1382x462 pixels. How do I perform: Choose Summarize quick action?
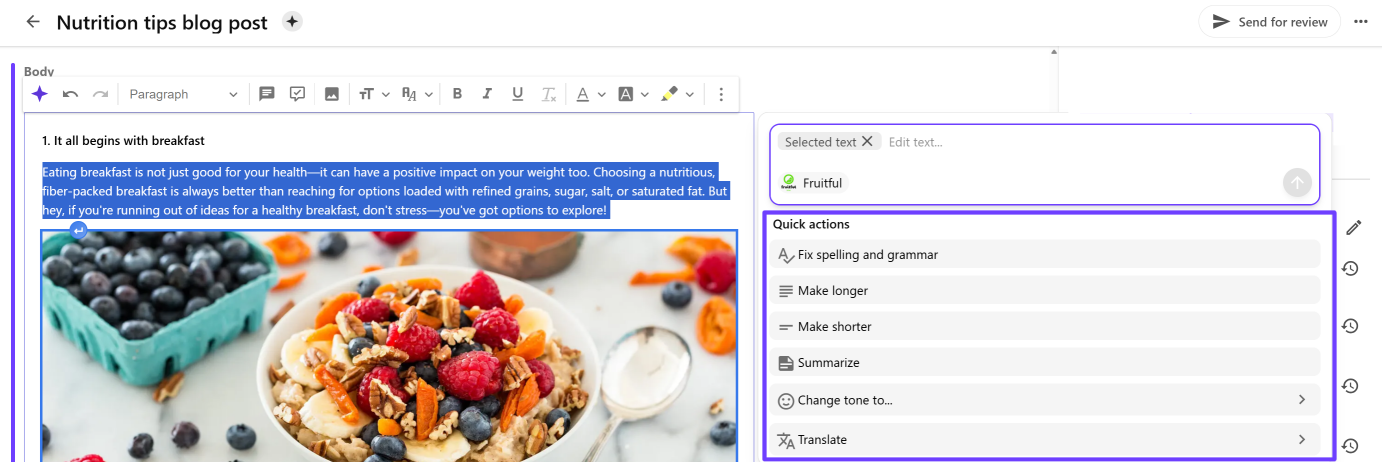[x=1045, y=362]
